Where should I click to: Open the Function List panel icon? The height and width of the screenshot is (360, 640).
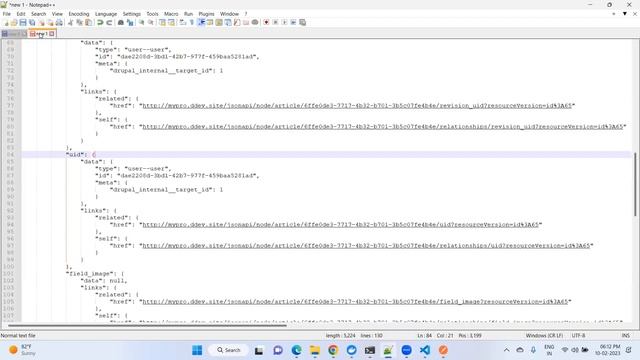(237, 22)
